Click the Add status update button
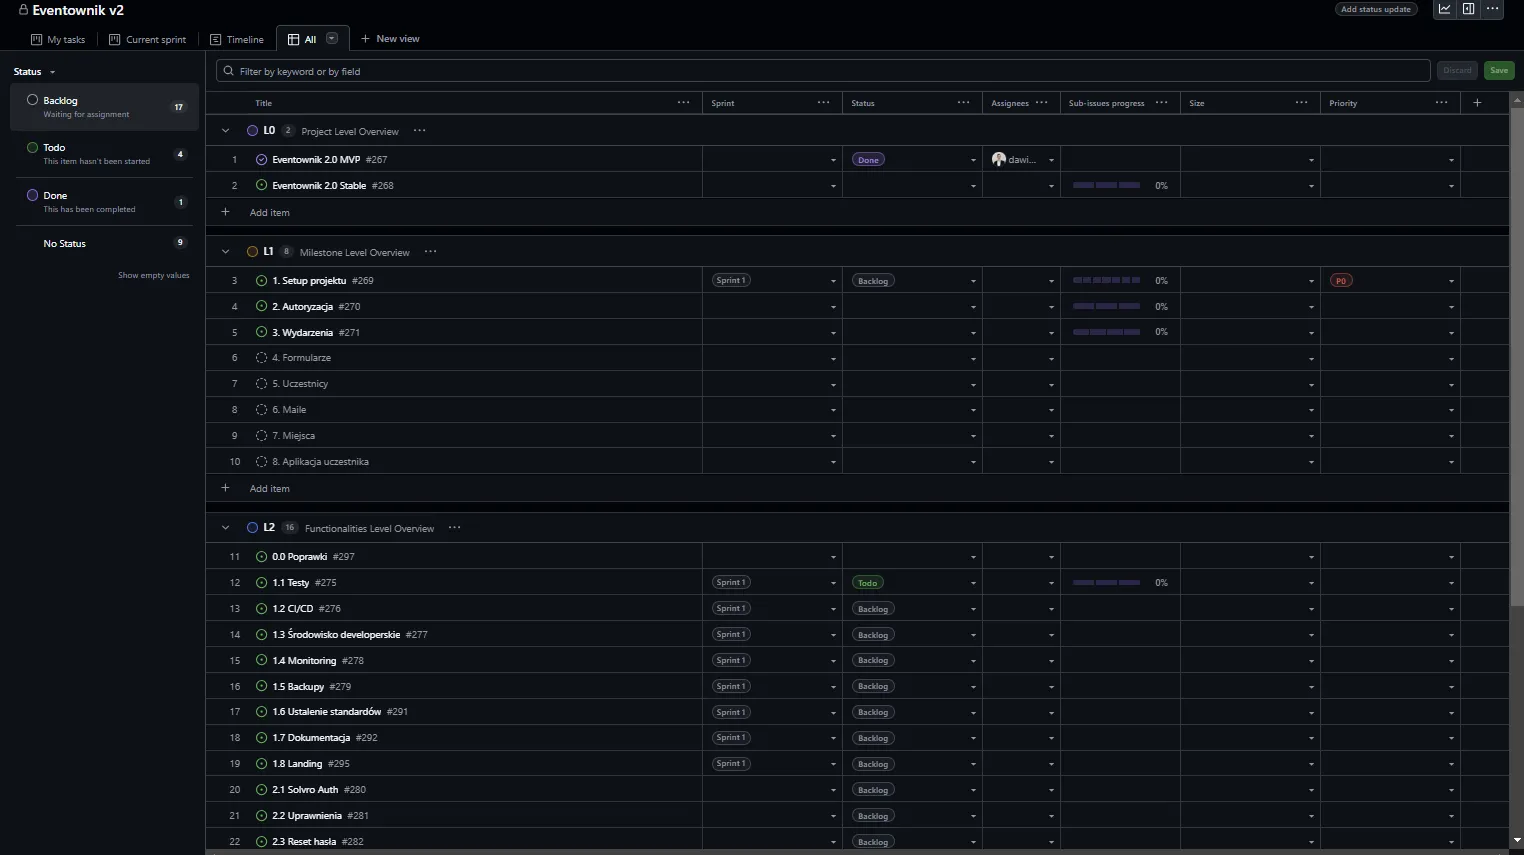This screenshot has height=855, width=1524. coord(1376,9)
